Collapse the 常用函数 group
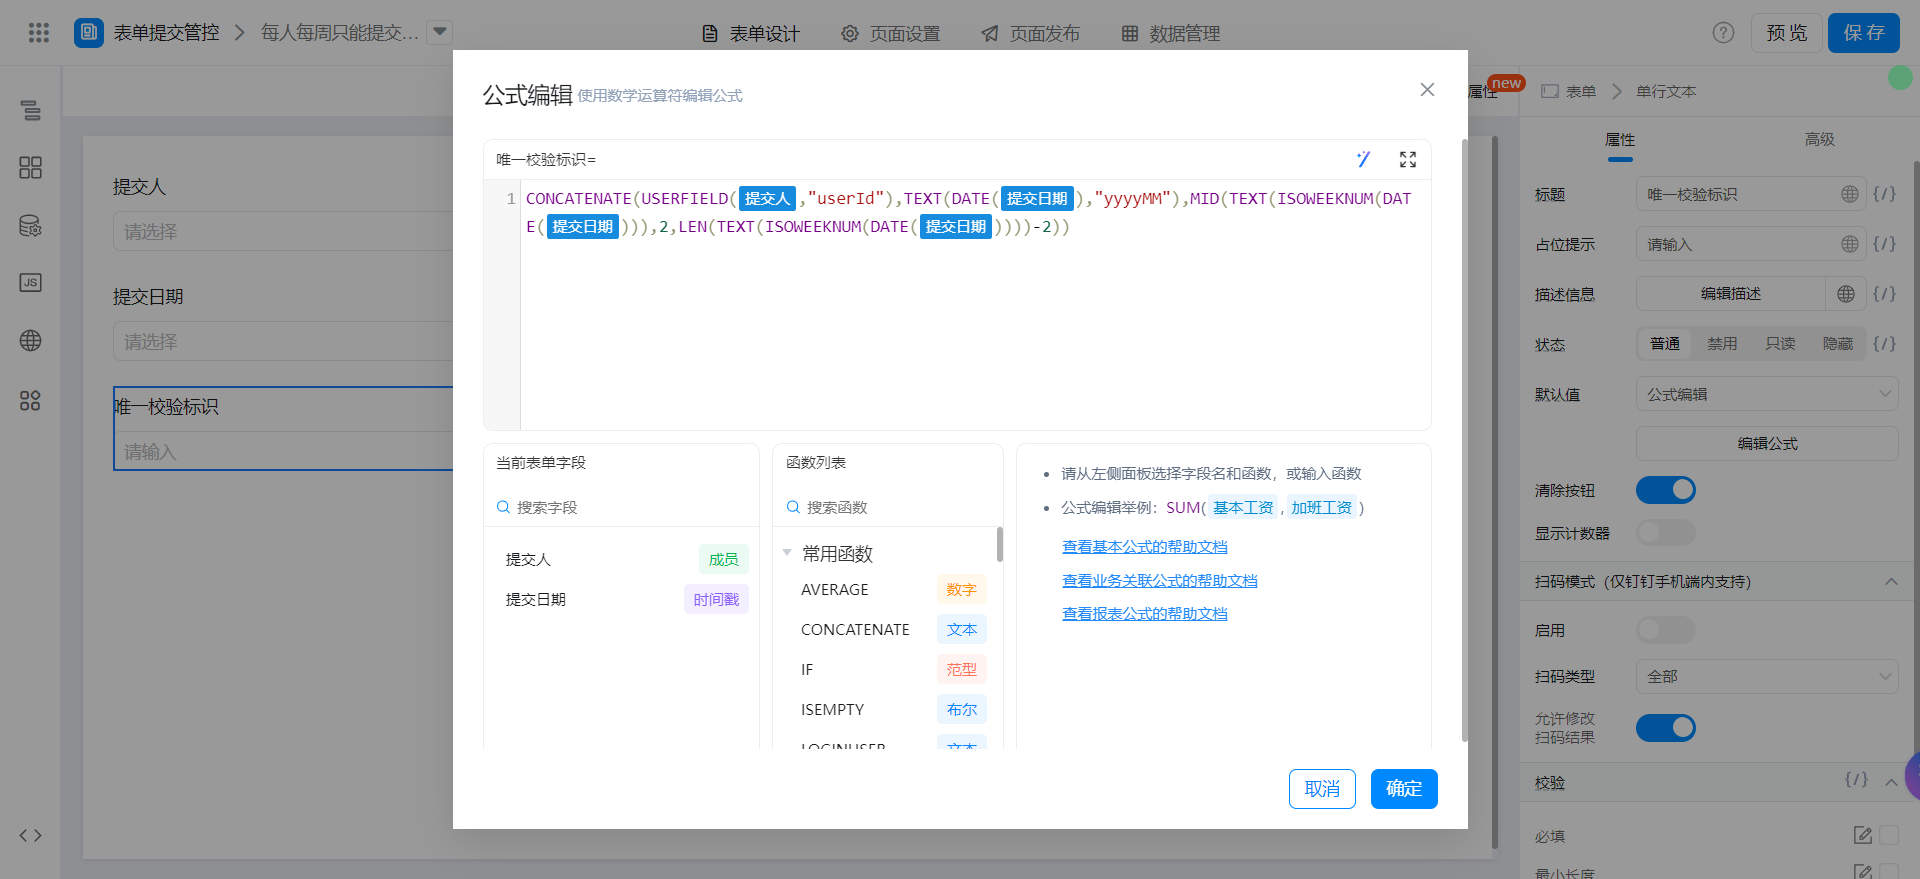The image size is (1920, 879). pos(787,553)
